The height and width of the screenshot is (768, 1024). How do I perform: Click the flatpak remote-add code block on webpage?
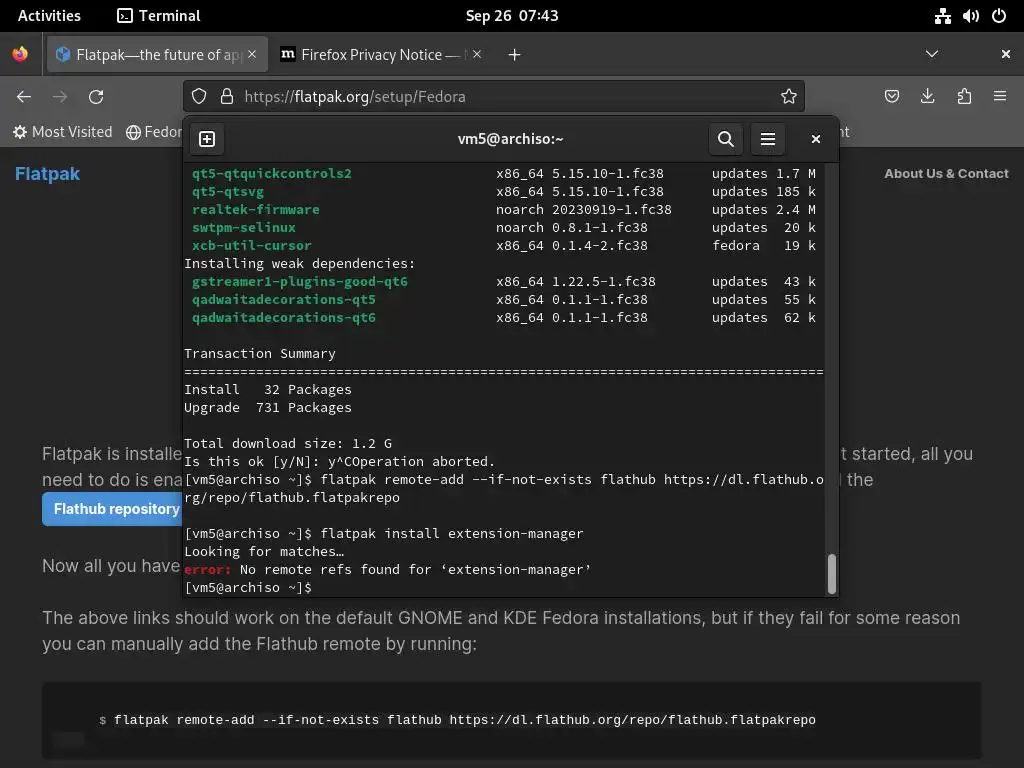point(511,720)
